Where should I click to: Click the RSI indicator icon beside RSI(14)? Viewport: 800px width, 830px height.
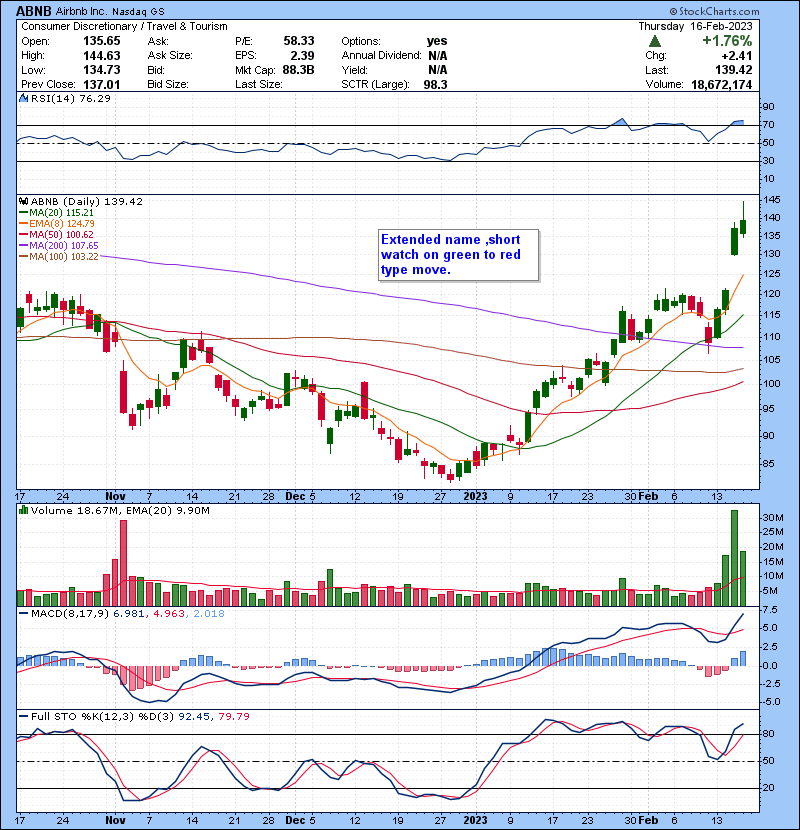tap(23, 98)
